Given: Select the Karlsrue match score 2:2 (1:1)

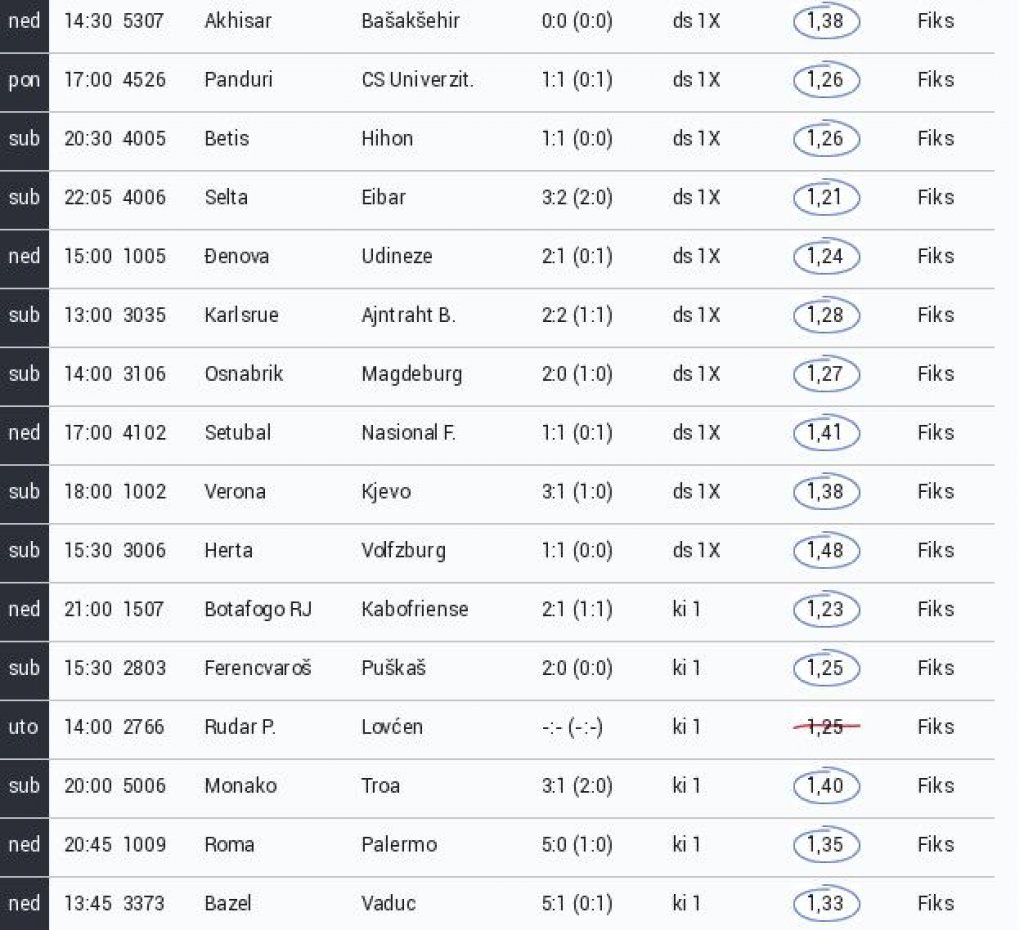Looking at the screenshot, I should [x=577, y=315].
